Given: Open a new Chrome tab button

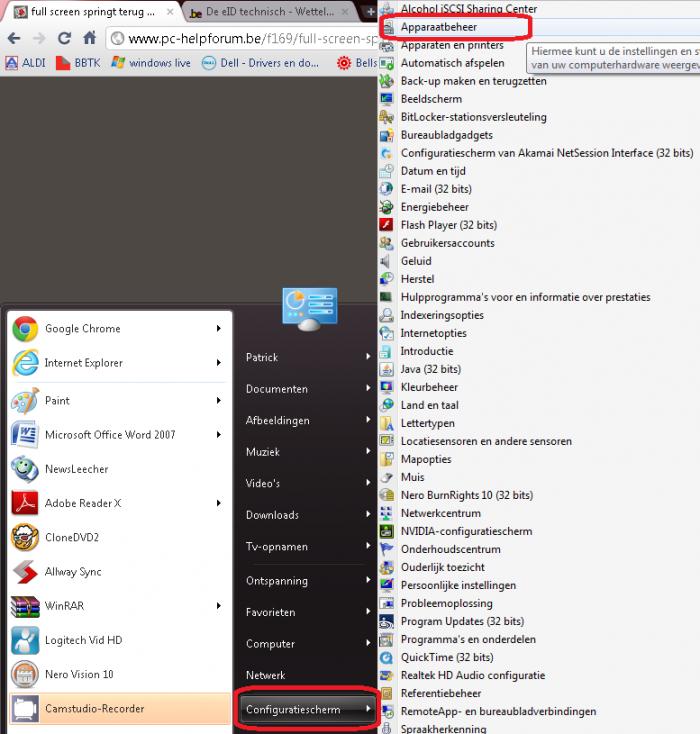Looking at the screenshot, I should click(371, 12).
